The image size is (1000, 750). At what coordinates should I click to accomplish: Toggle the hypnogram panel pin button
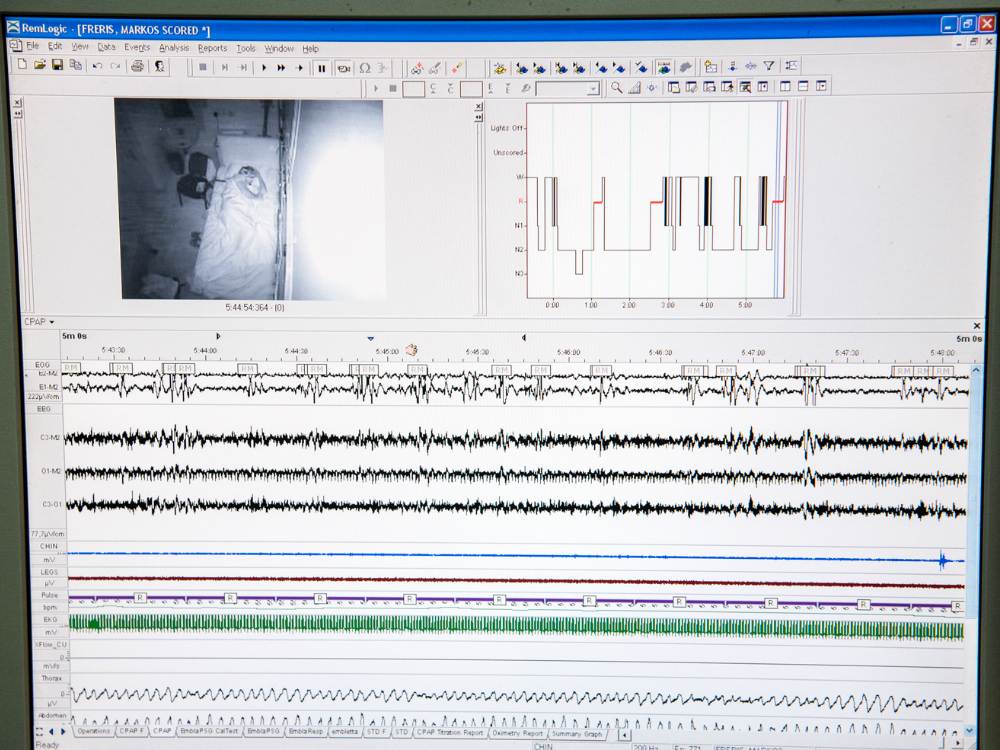479,117
